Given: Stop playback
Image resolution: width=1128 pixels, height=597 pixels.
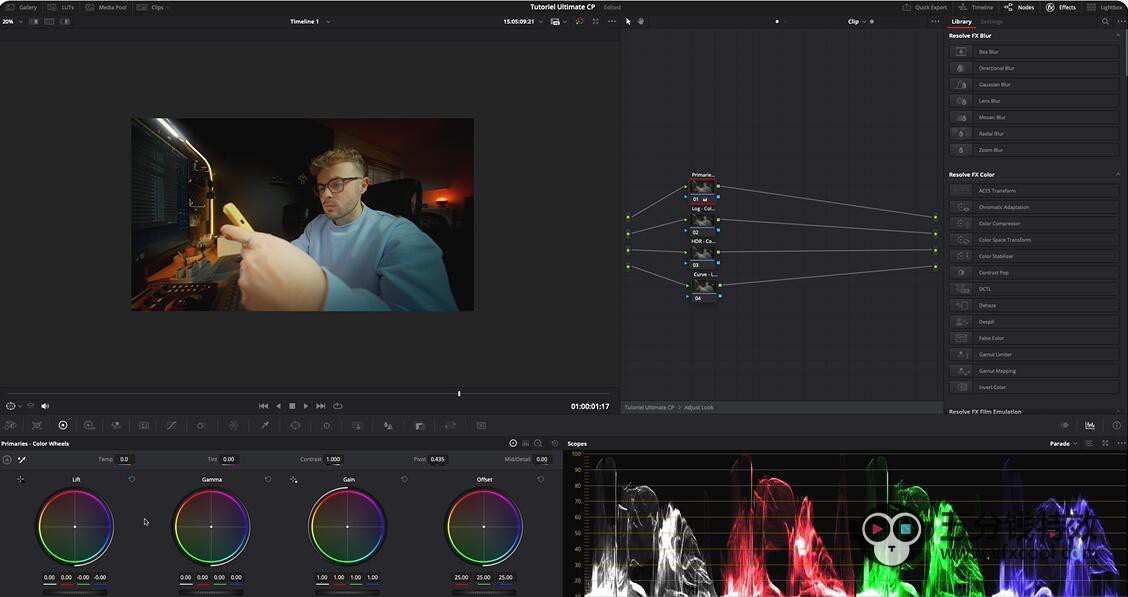Looking at the screenshot, I should click(x=292, y=406).
